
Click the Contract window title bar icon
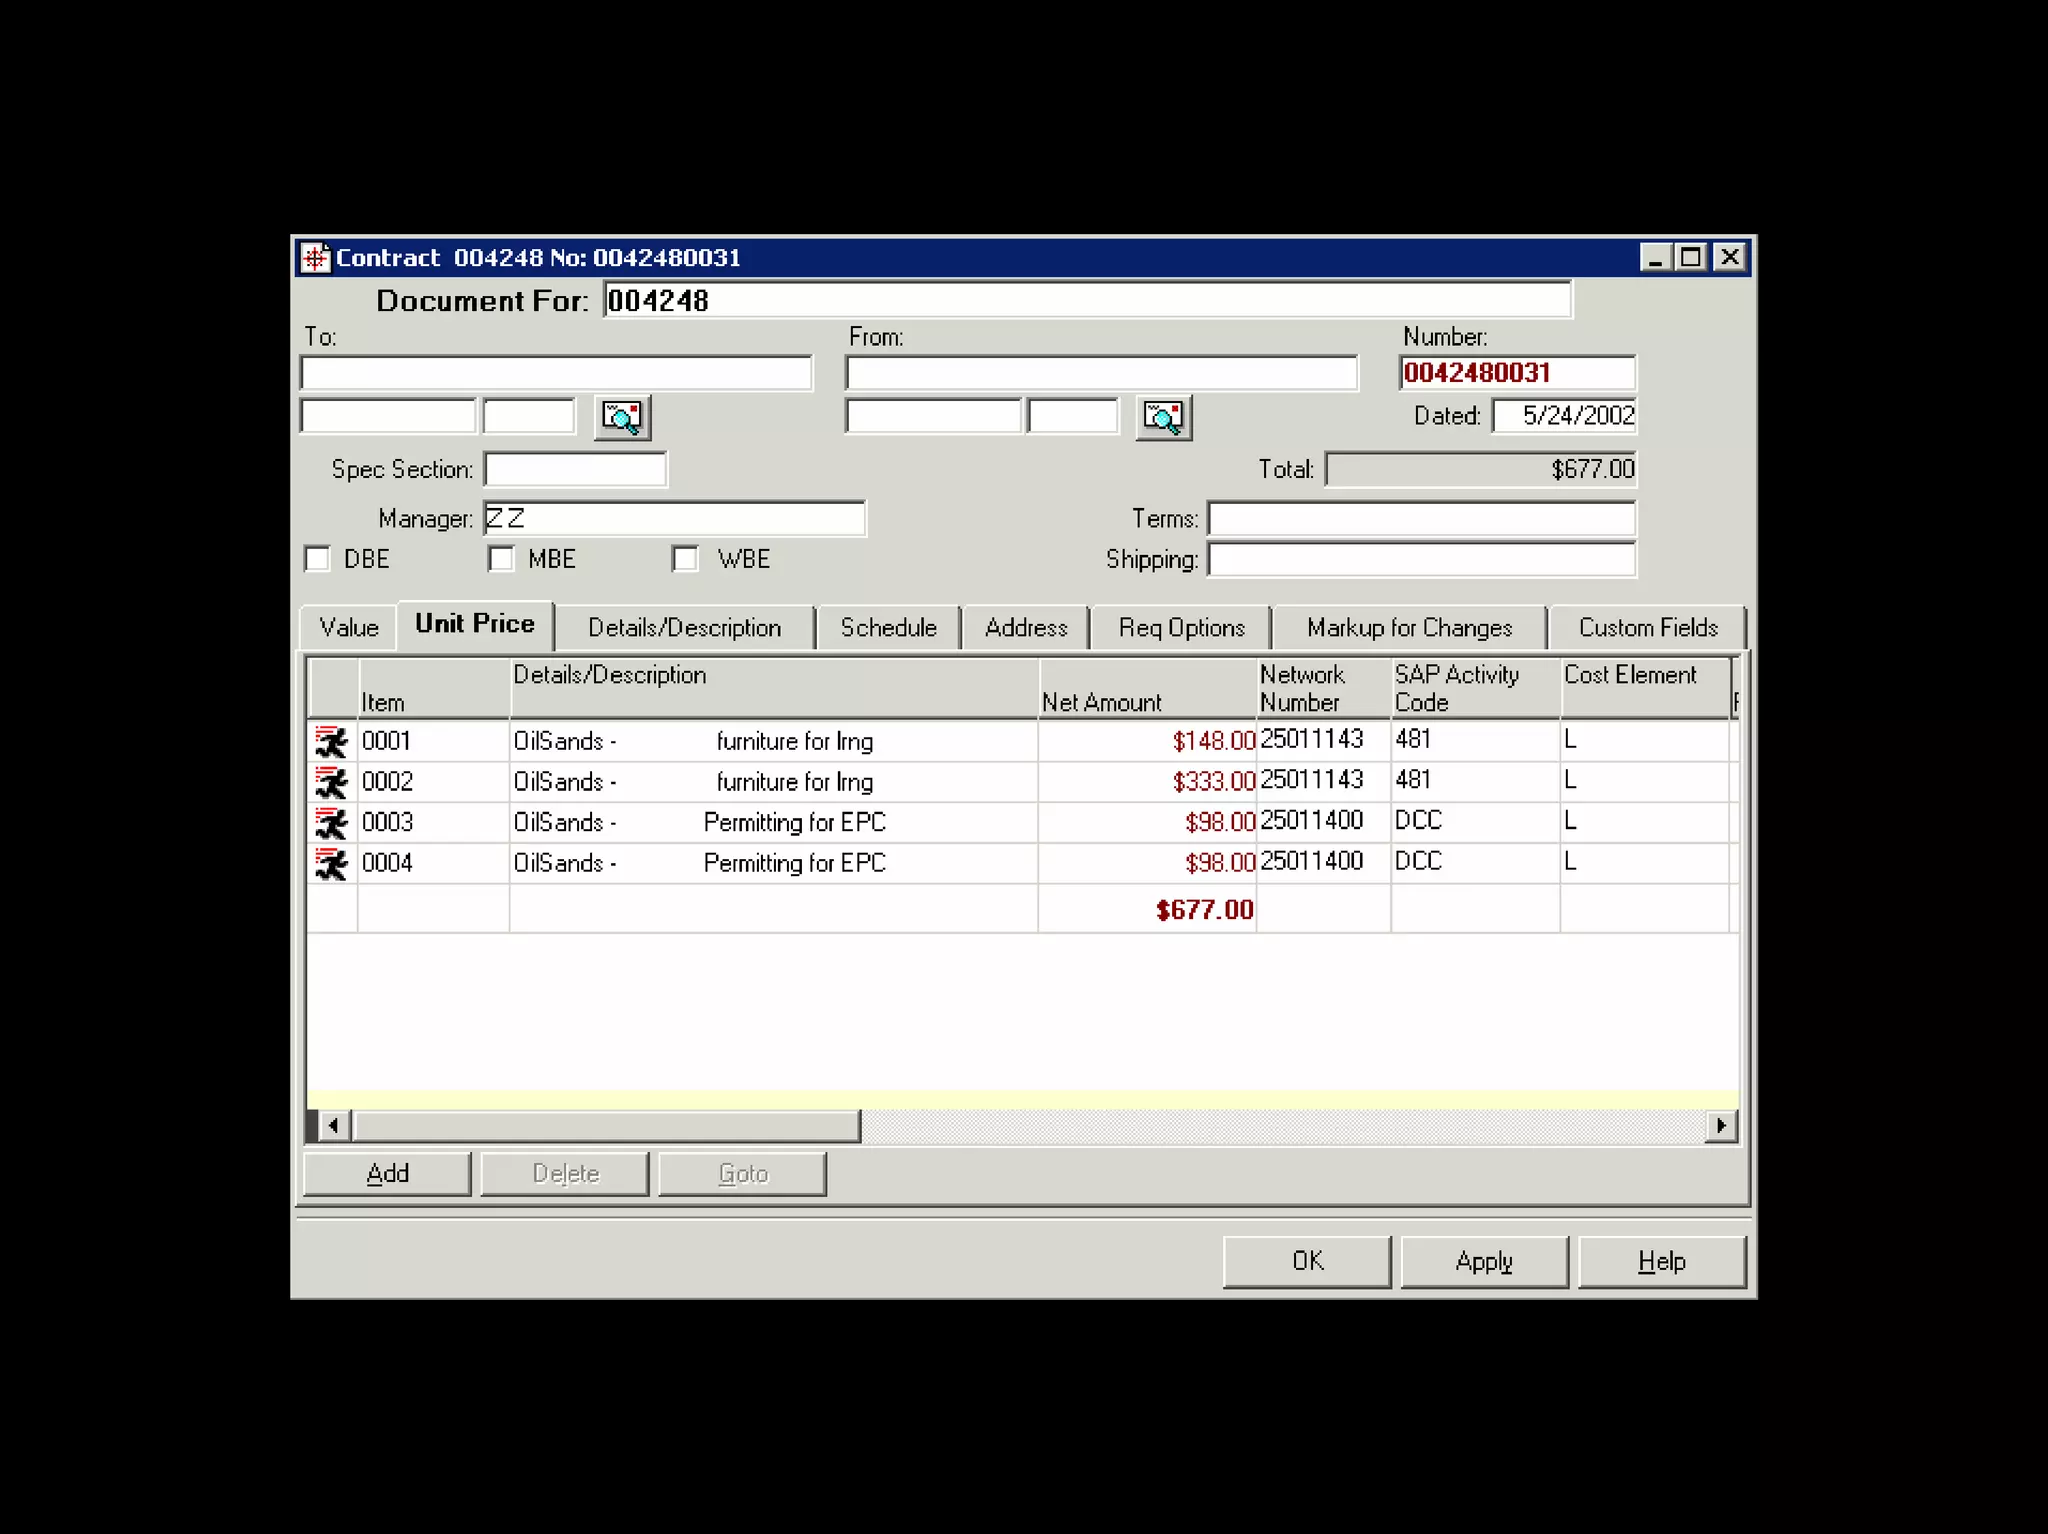pyautogui.click(x=315, y=258)
